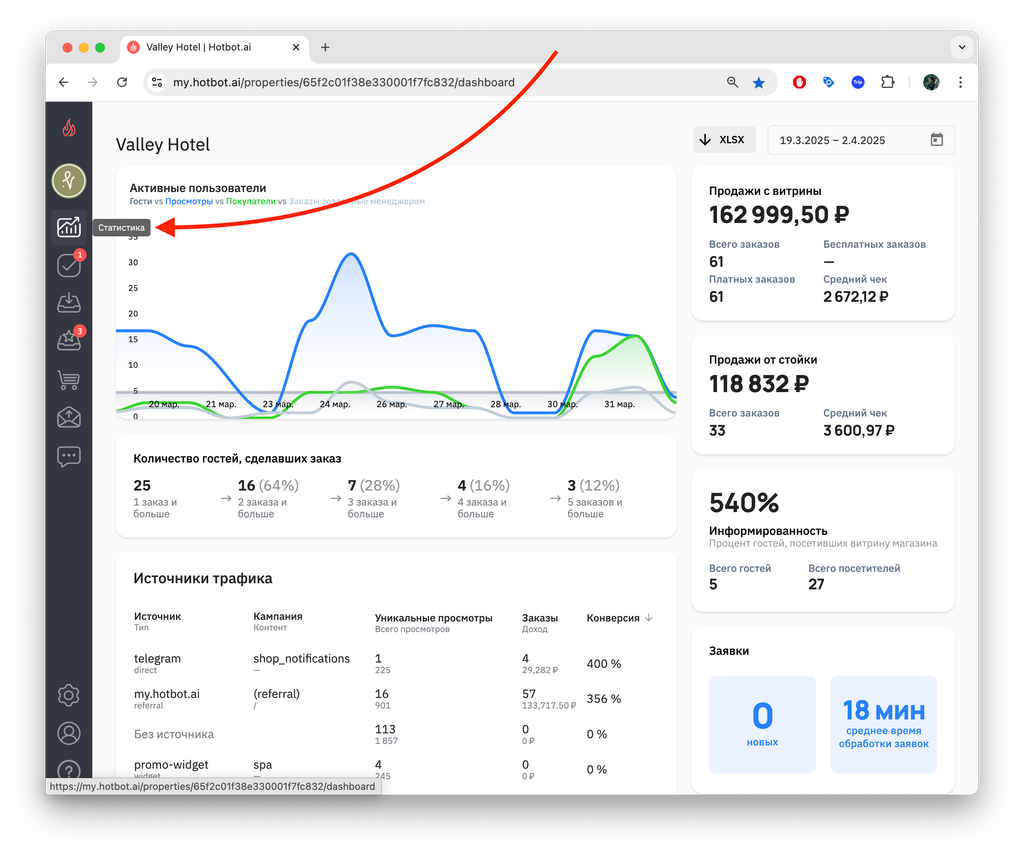Open a new browser tab
The height and width of the screenshot is (855, 1024).
click(x=325, y=47)
